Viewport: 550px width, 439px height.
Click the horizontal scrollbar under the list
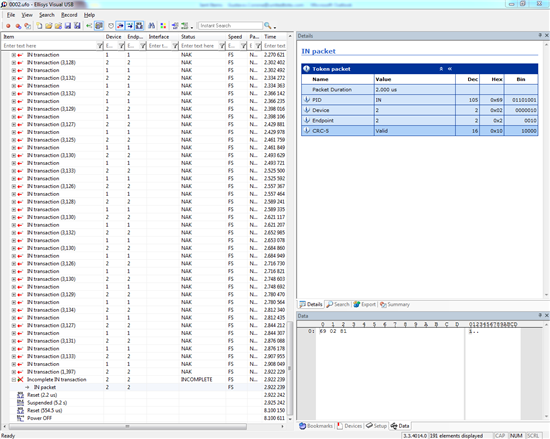128,427
